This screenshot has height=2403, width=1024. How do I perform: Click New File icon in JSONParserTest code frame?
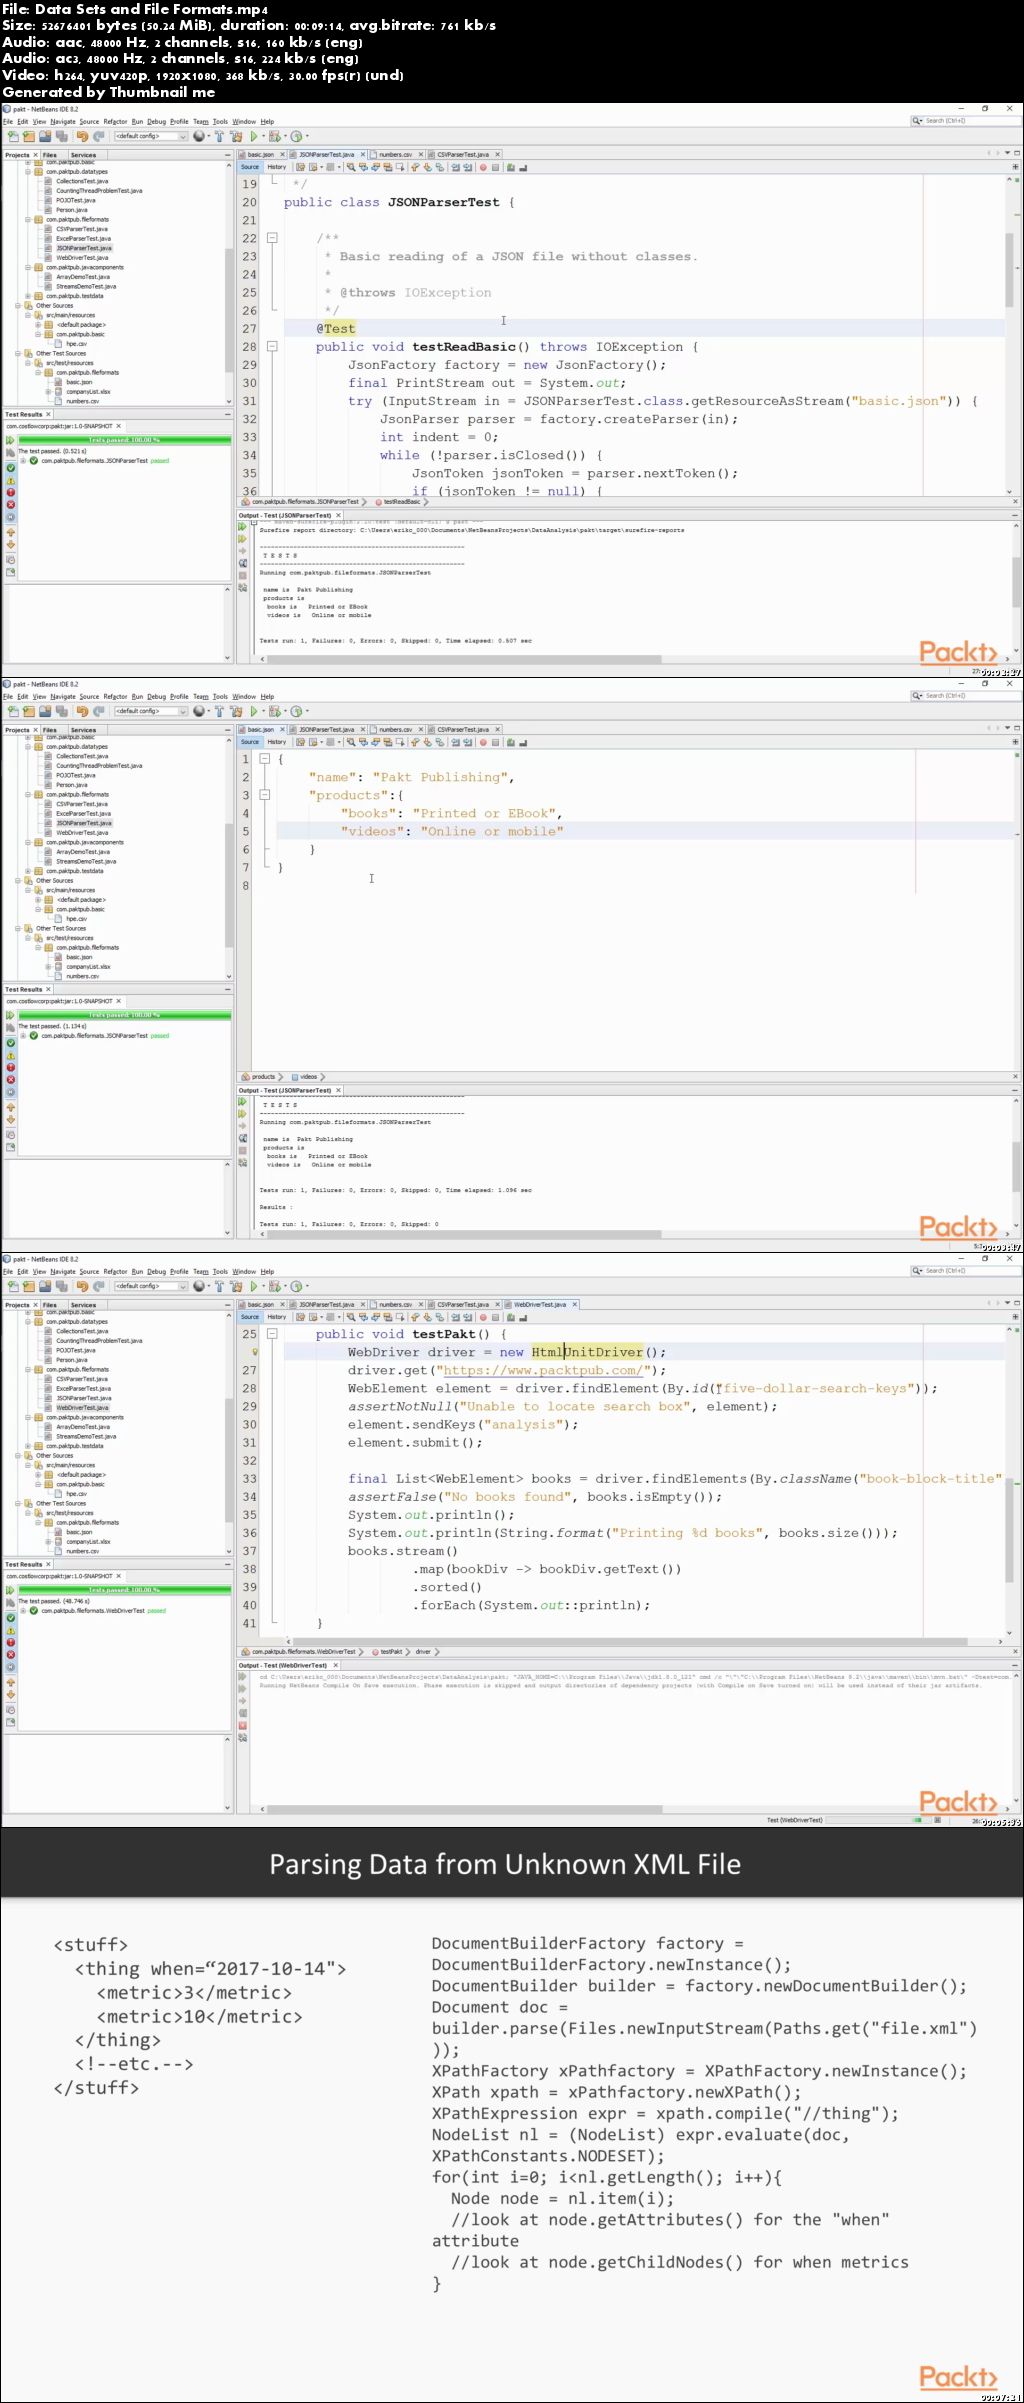(x=13, y=136)
